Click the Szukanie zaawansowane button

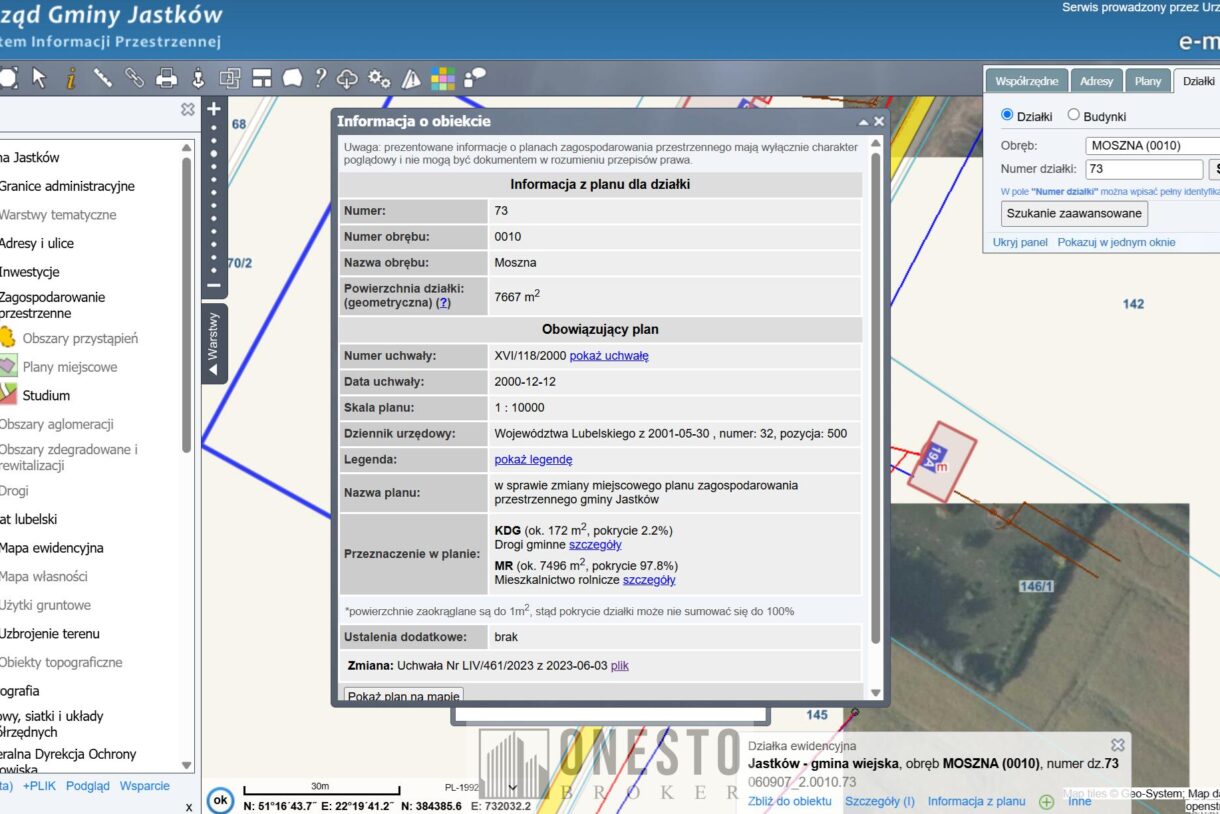click(1074, 213)
